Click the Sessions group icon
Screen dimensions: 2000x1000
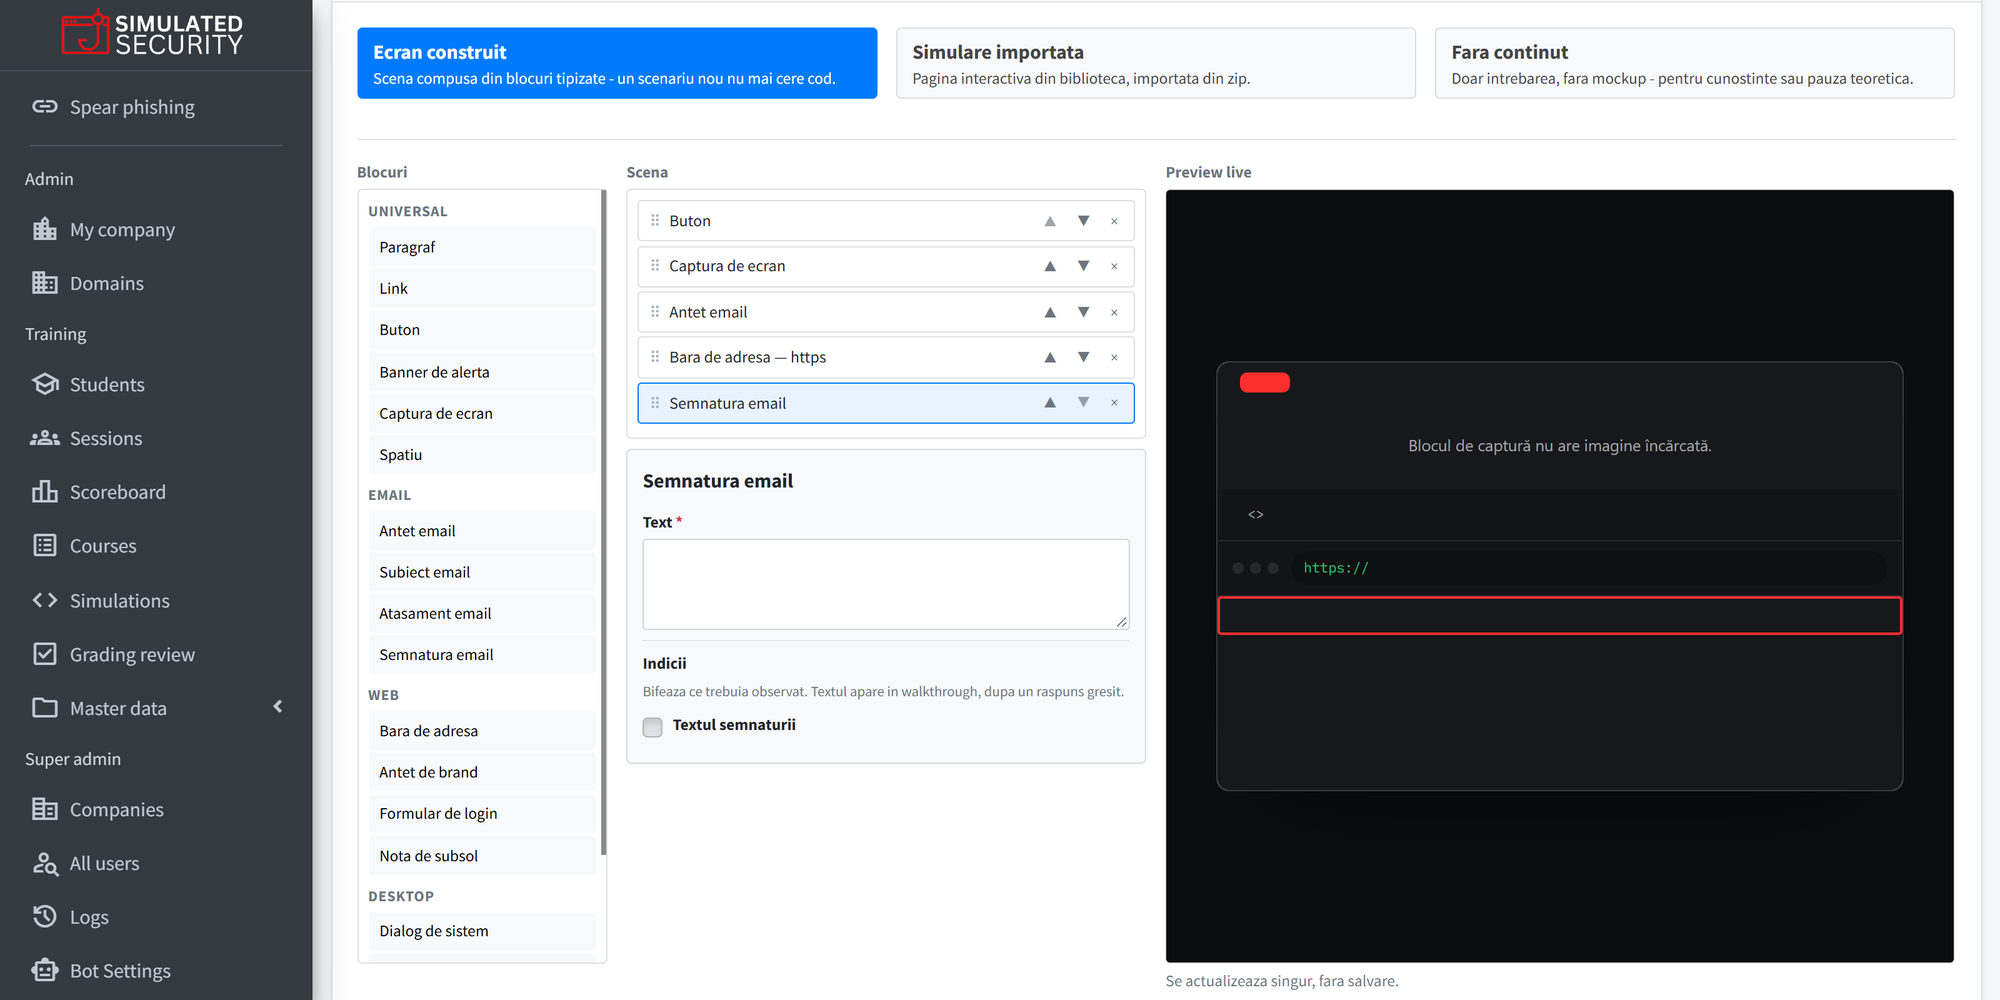(45, 438)
